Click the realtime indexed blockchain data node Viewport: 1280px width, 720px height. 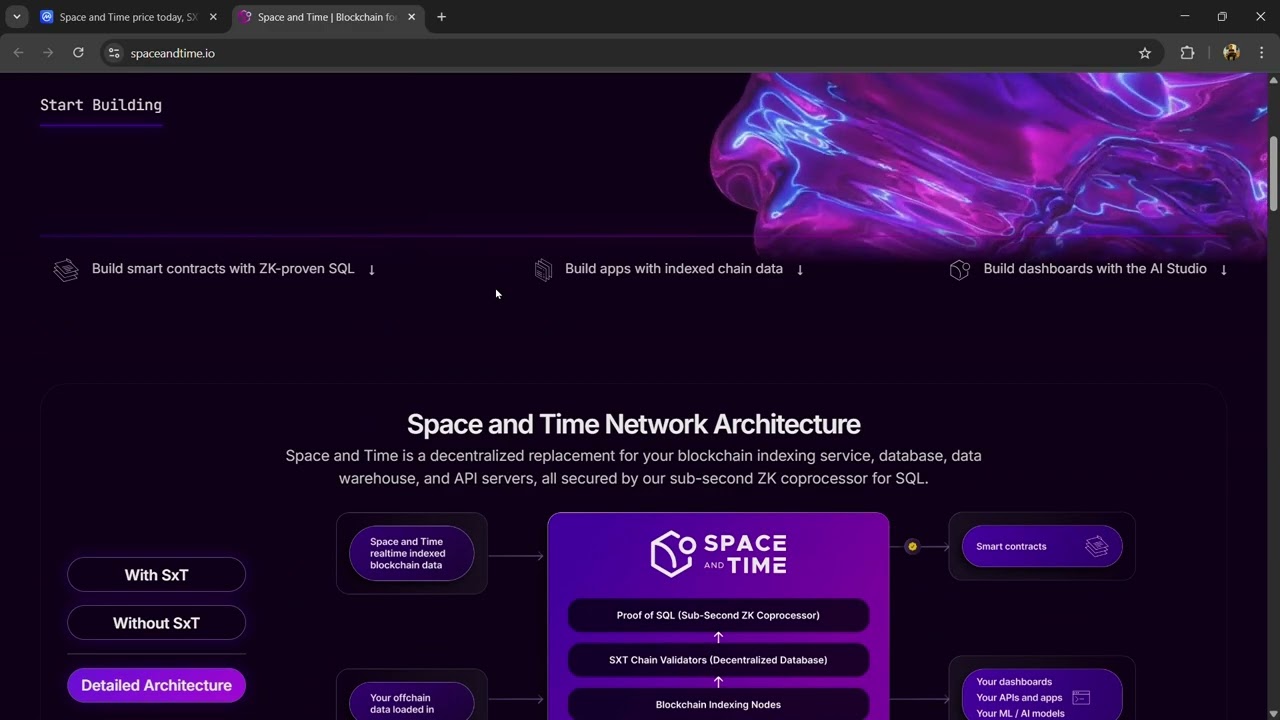[411, 553]
